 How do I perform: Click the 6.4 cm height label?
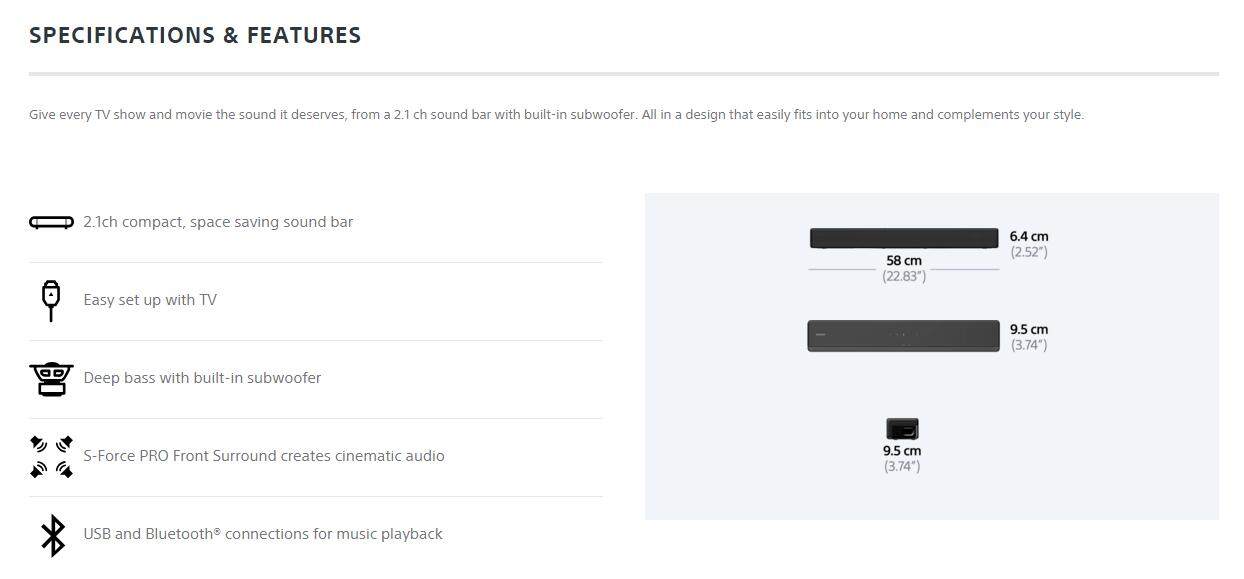click(1029, 237)
